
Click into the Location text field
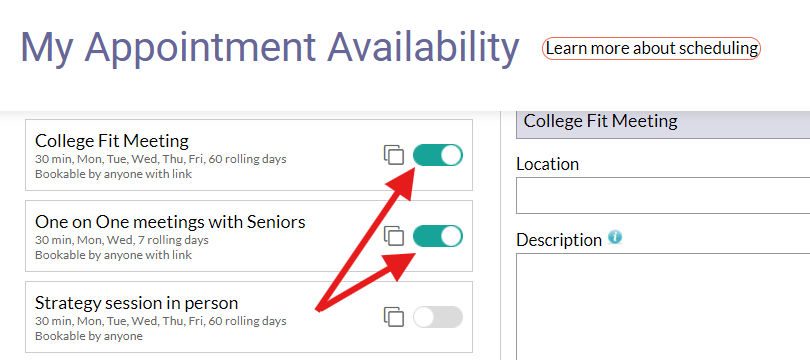click(x=663, y=195)
